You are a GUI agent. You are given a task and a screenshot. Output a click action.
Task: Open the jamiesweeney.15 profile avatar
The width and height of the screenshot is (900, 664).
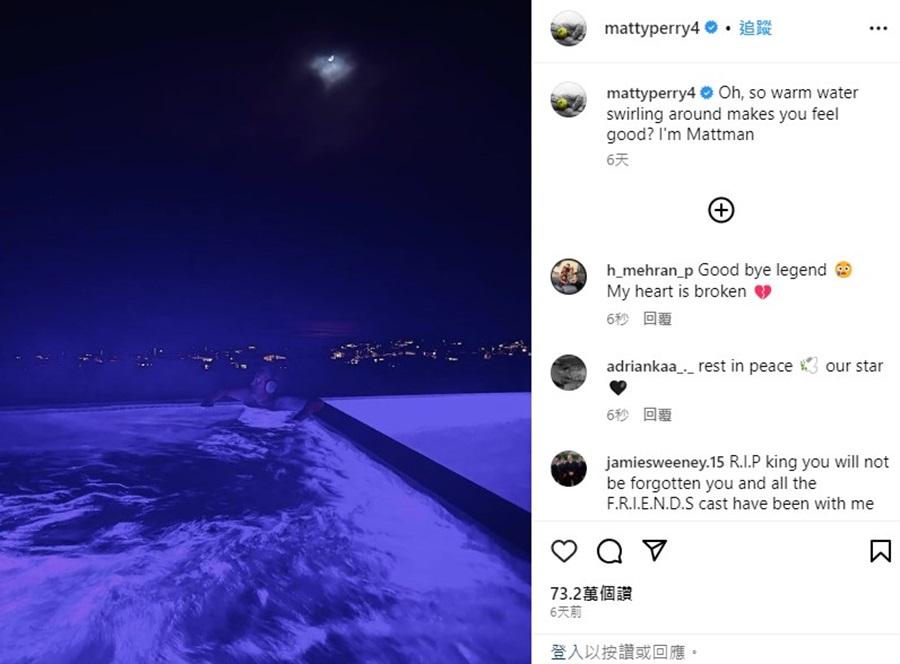point(568,468)
